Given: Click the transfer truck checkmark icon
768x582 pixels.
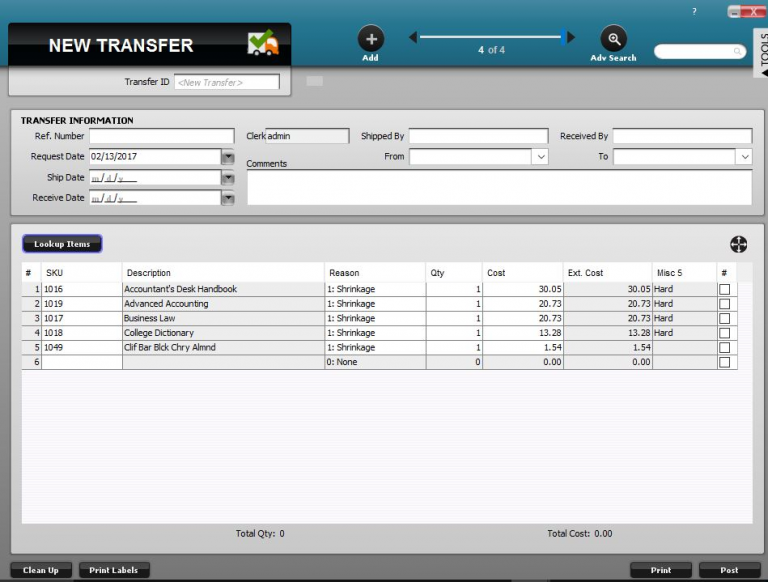Looking at the screenshot, I should (263, 43).
